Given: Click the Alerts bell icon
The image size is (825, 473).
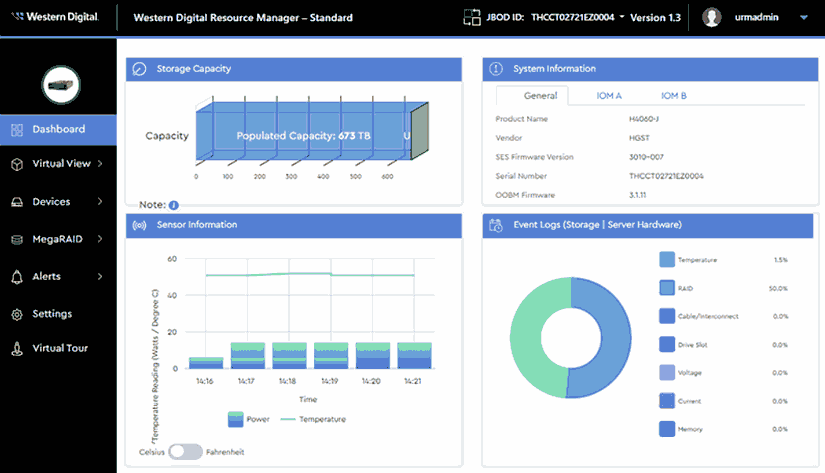Looking at the screenshot, I should [17, 277].
